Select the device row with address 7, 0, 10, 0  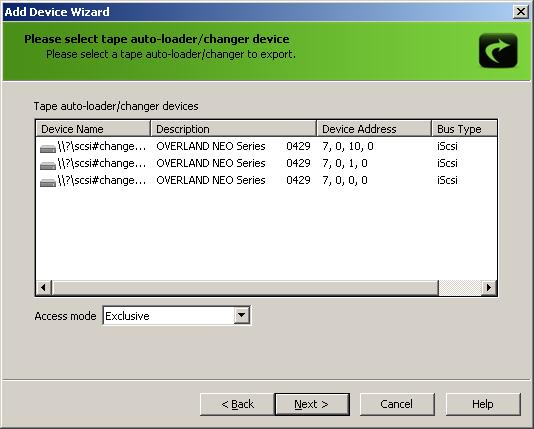click(266, 146)
